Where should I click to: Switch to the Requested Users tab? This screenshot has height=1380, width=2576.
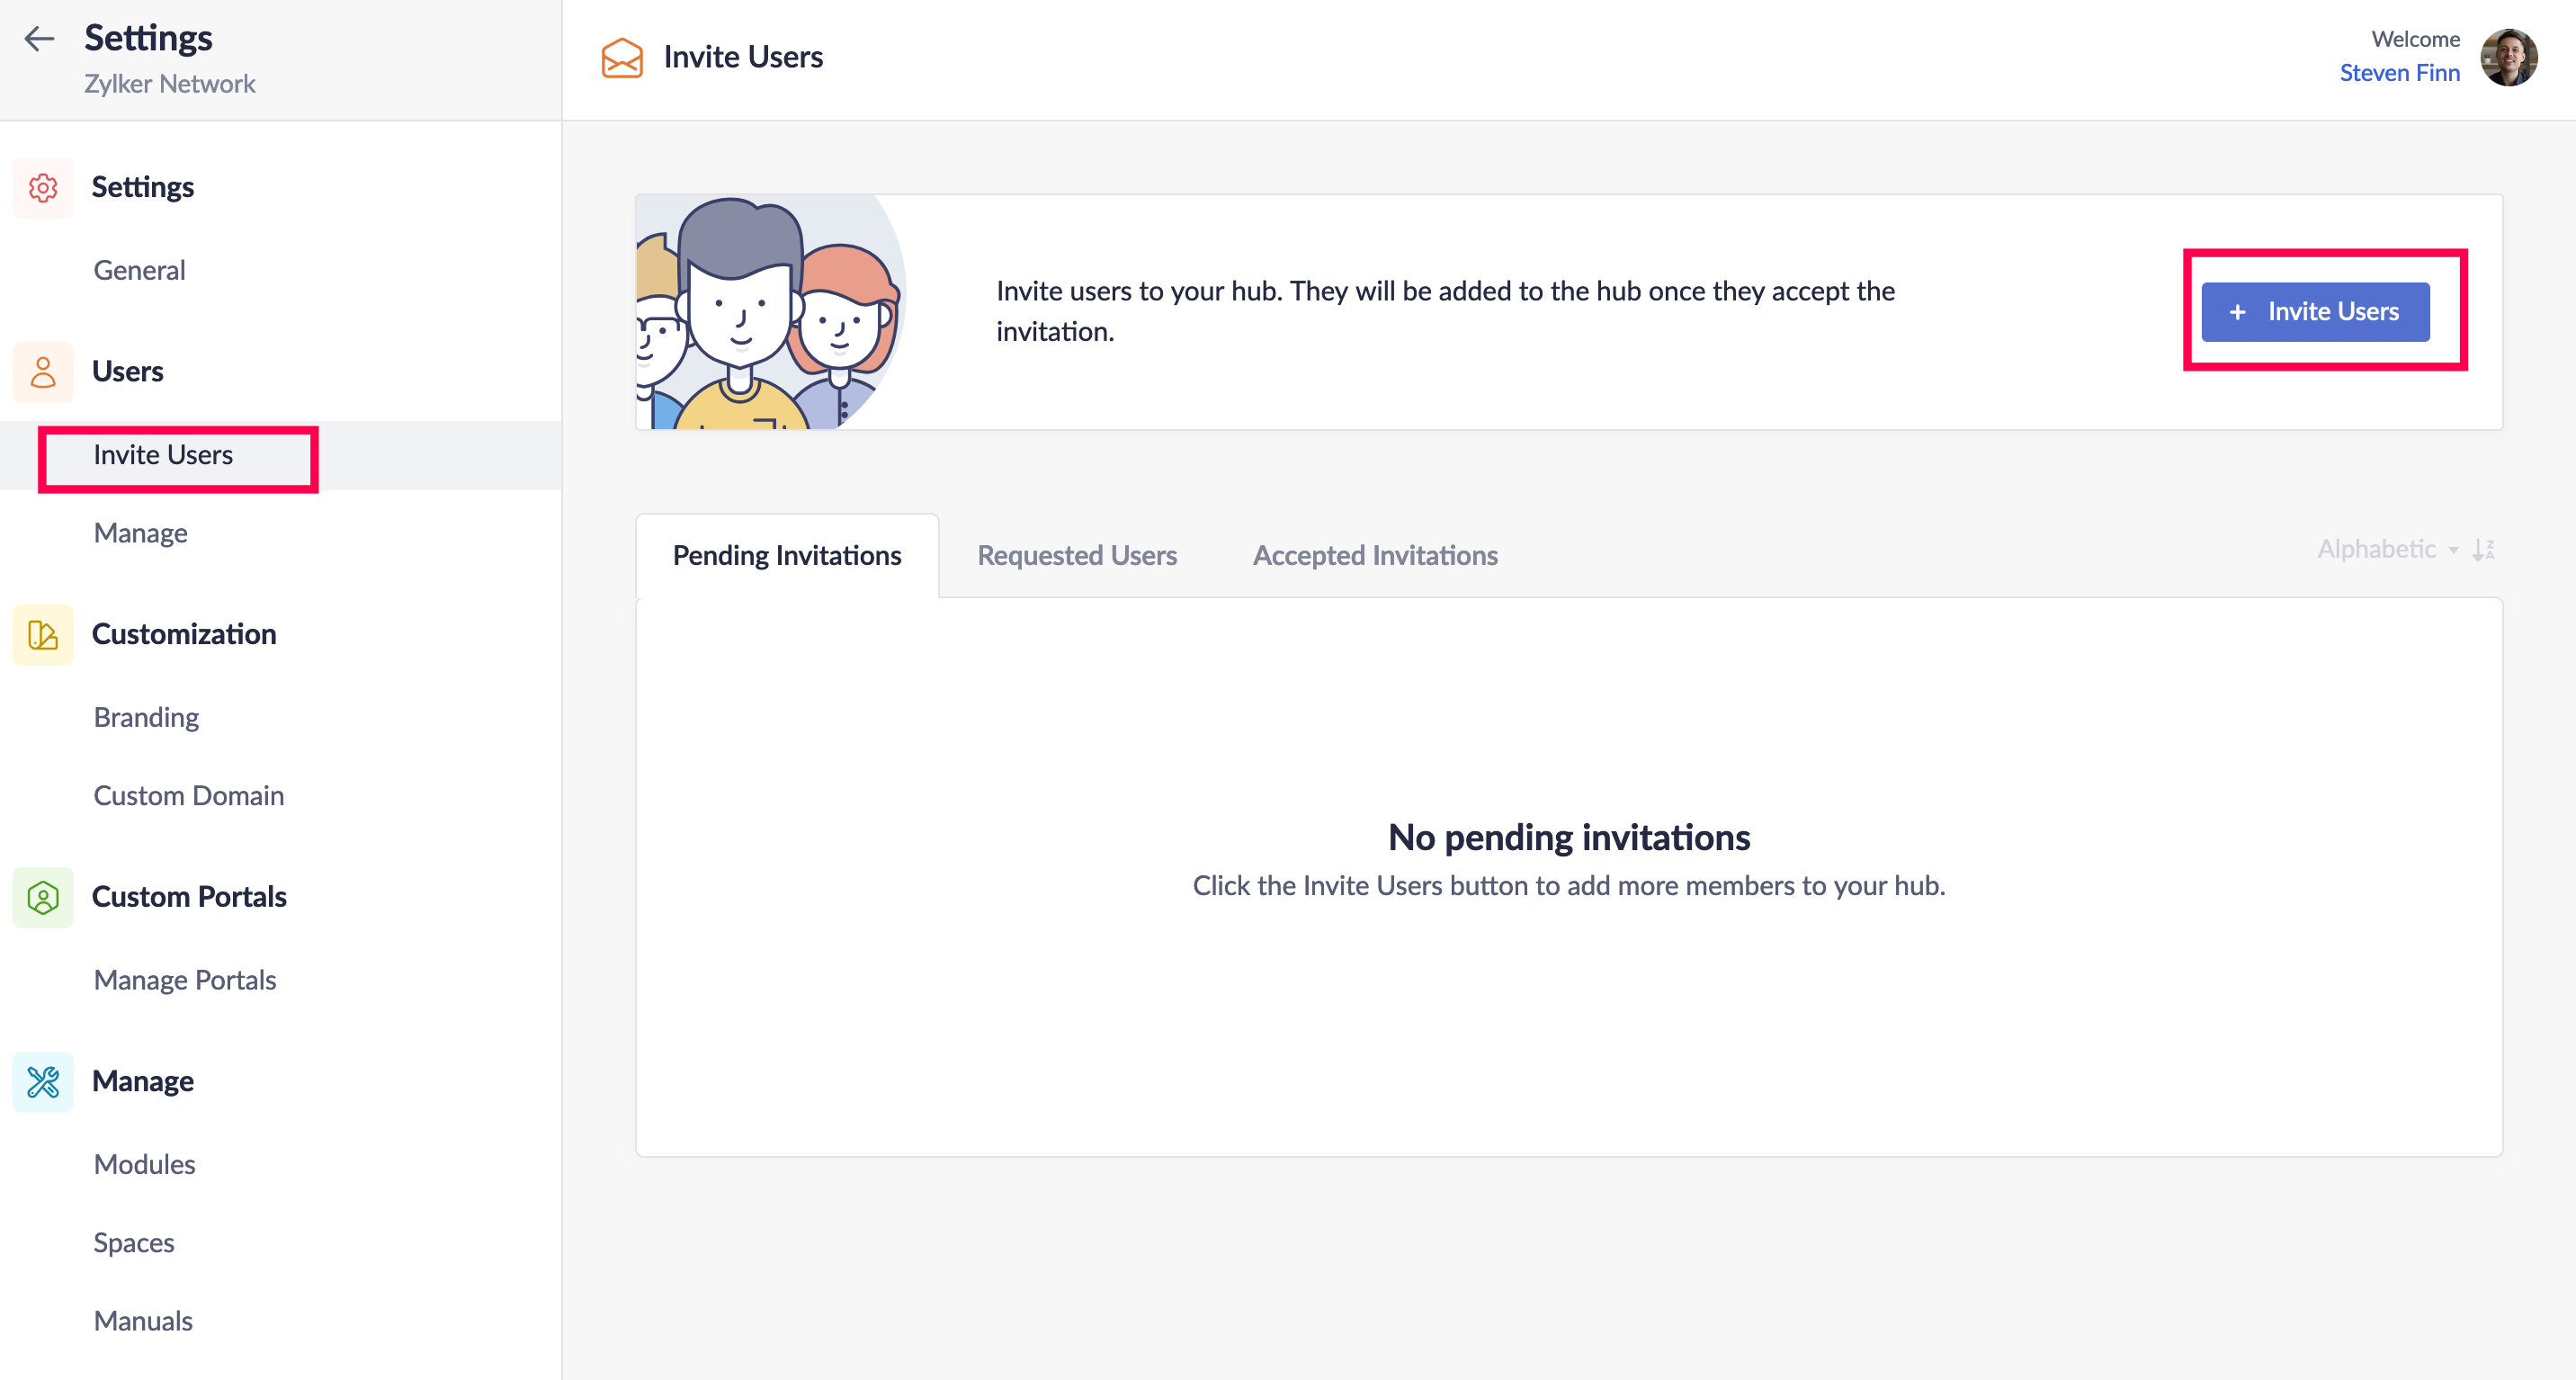[x=1077, y=555]
